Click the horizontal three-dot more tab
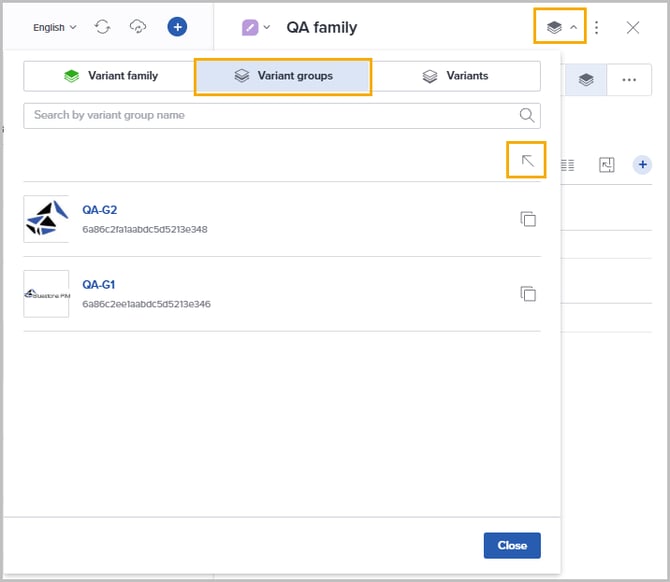Viewport: 670px width, 582px height. [x=629, y=80]
